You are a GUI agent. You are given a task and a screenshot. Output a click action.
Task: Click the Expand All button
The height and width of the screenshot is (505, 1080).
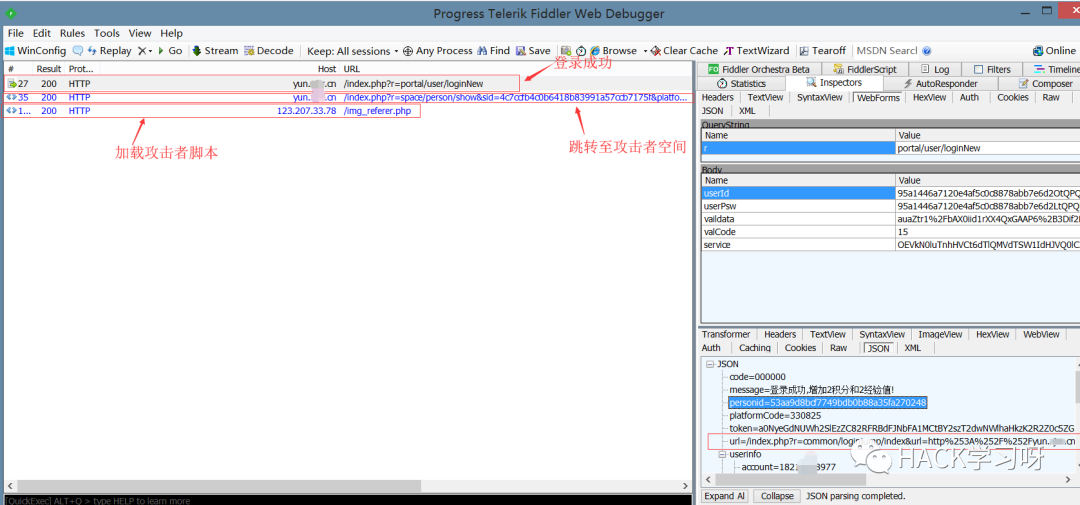pyautogui.click(x=724, y=496)
